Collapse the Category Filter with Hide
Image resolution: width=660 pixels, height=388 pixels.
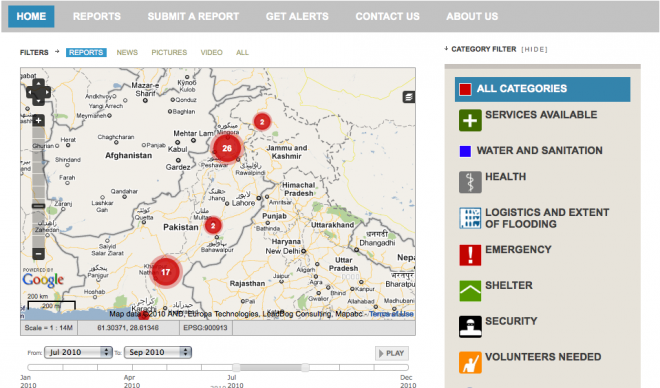pos(534,50)
